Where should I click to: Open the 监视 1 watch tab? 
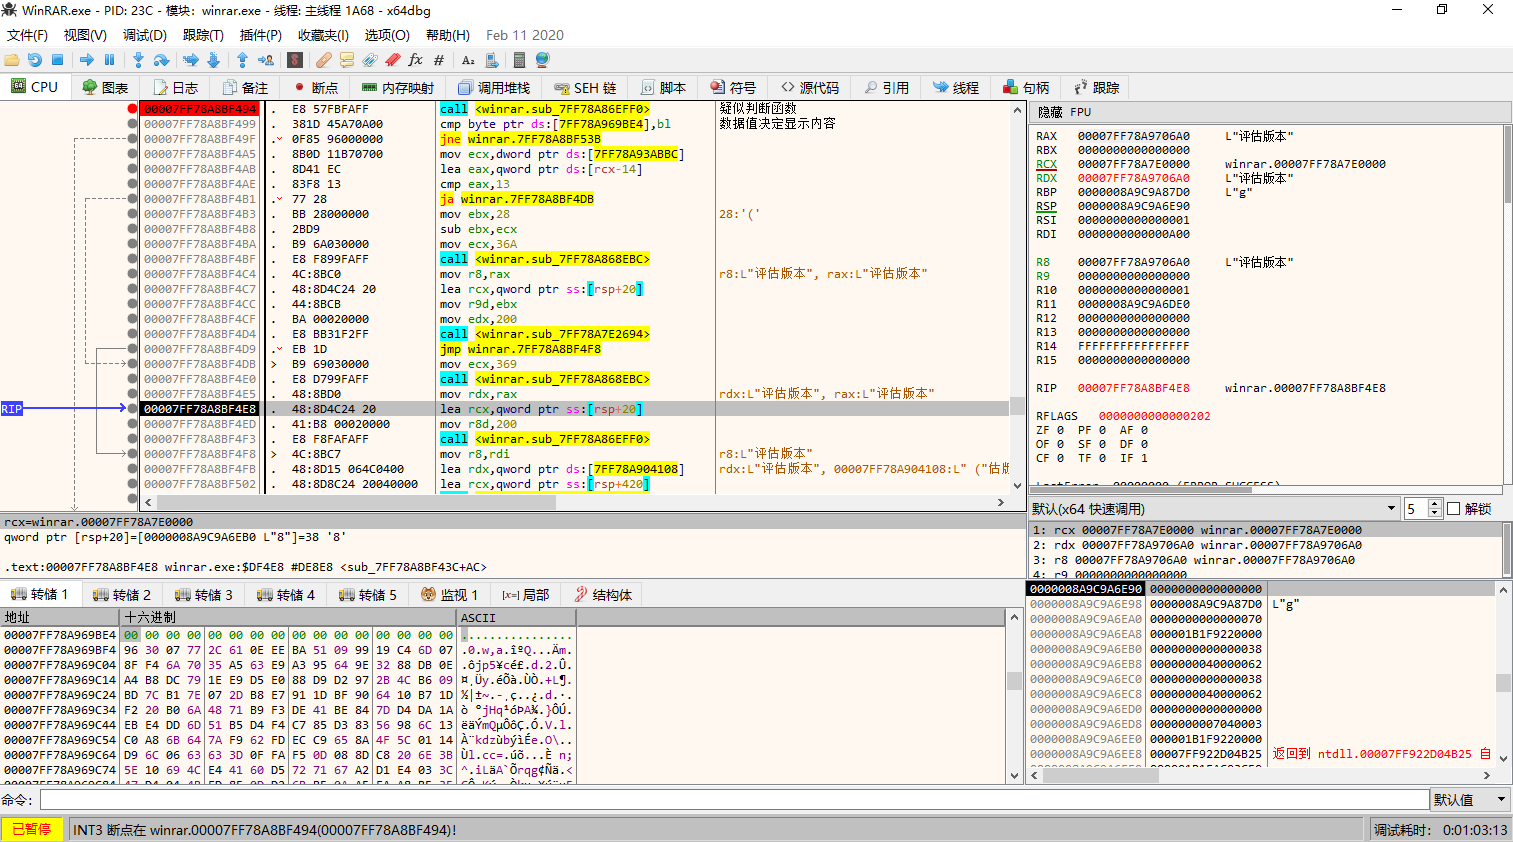click(450, 595)
